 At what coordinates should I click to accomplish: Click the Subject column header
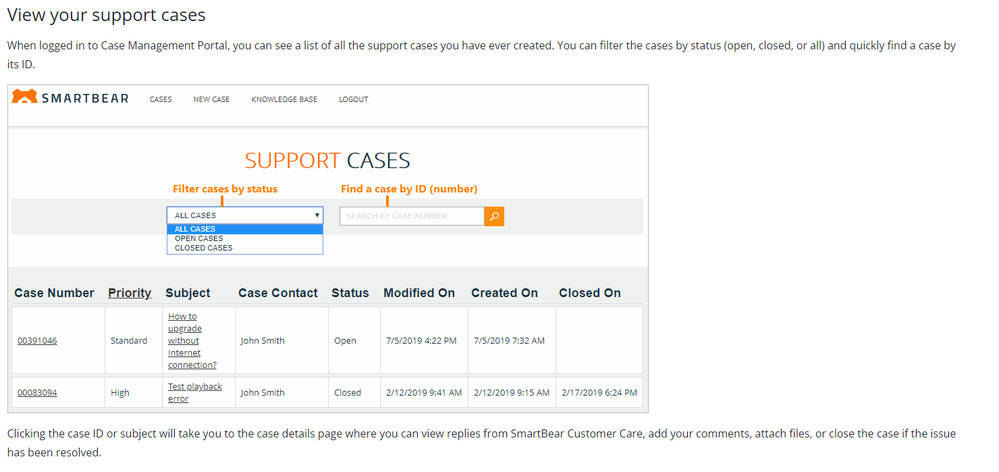click(188, 293)
